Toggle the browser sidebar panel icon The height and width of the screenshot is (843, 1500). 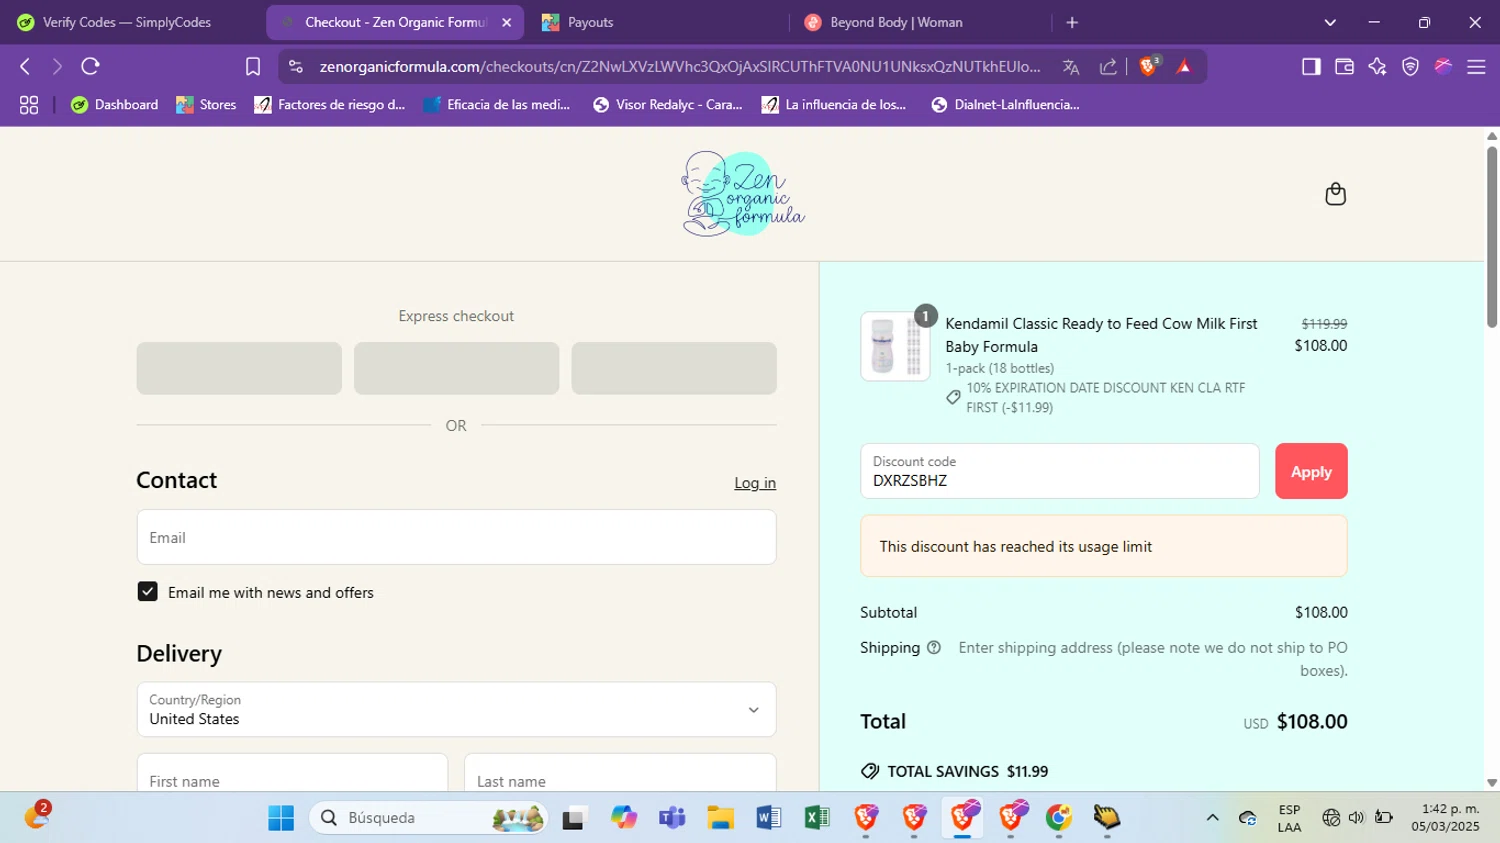click(1311, 67)
